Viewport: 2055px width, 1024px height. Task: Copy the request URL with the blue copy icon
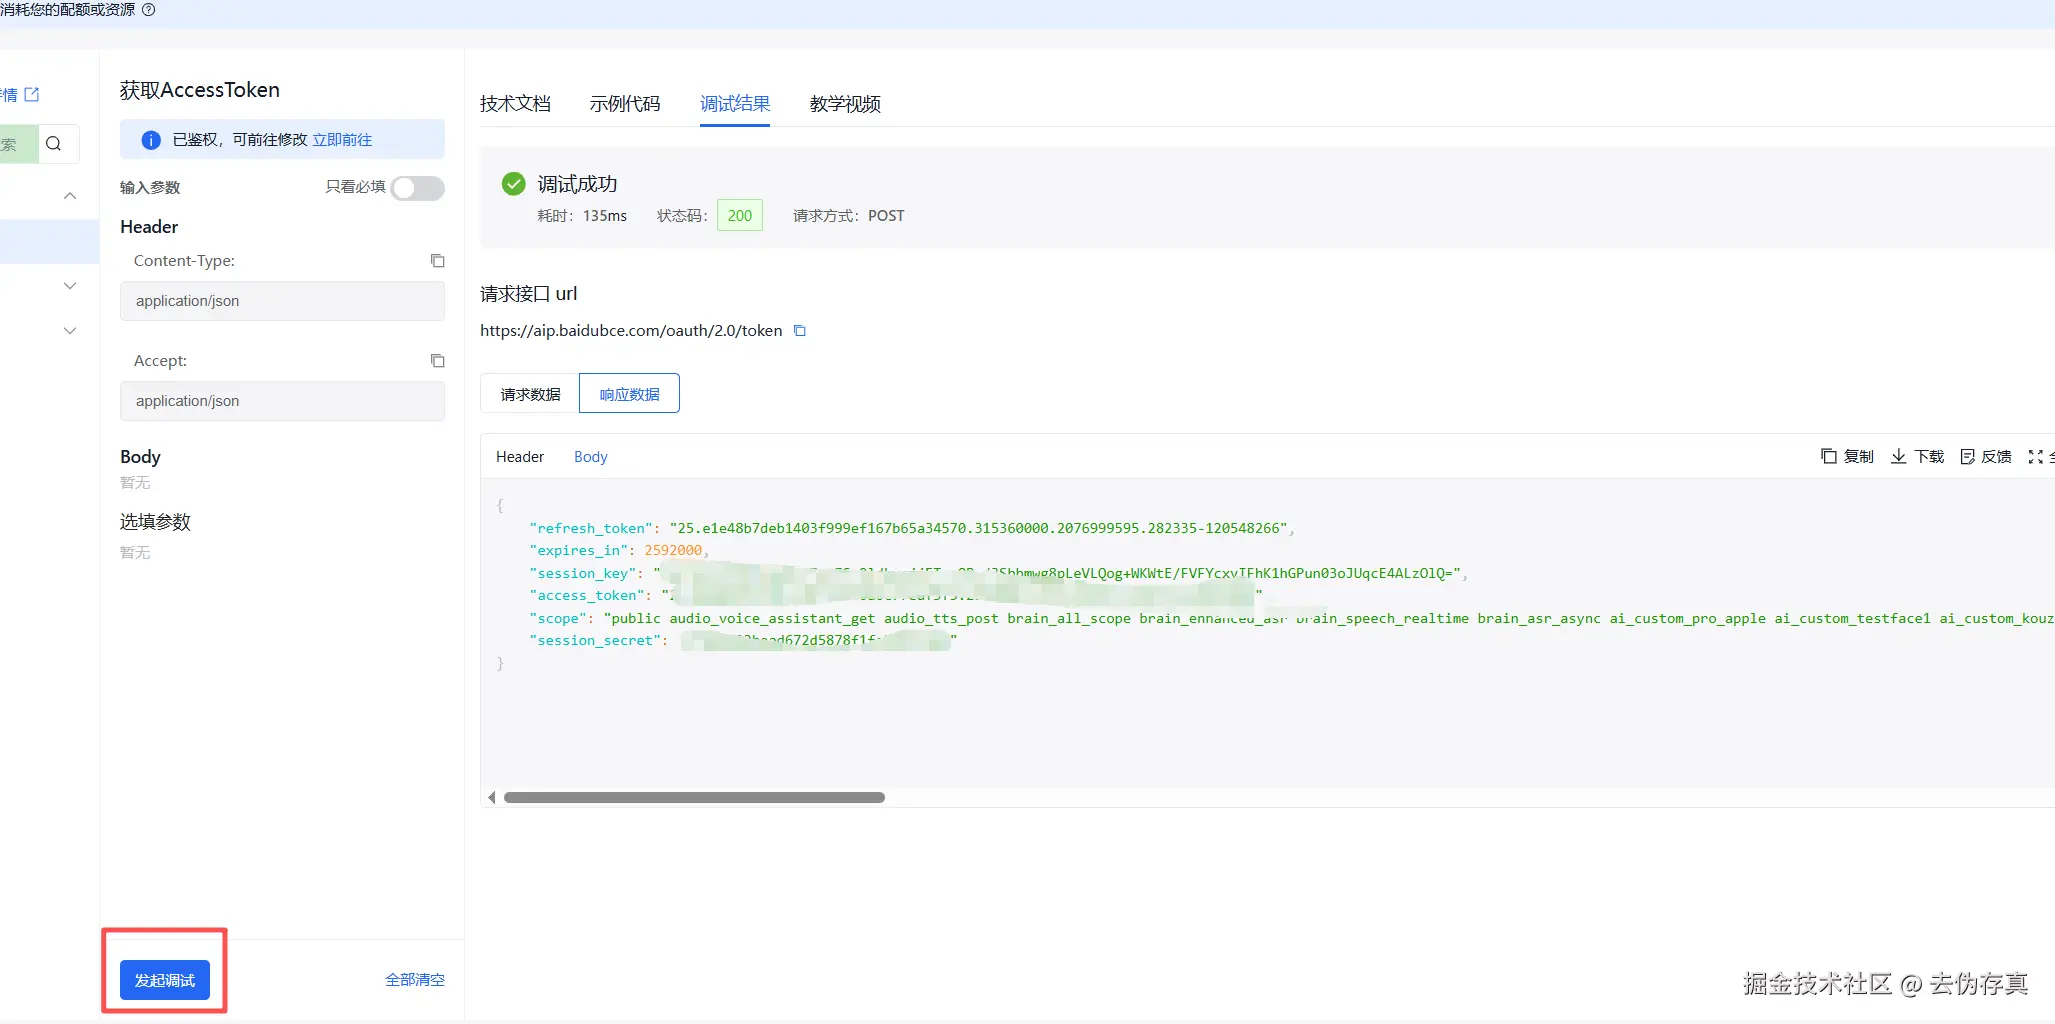click(x=799, y=331)
